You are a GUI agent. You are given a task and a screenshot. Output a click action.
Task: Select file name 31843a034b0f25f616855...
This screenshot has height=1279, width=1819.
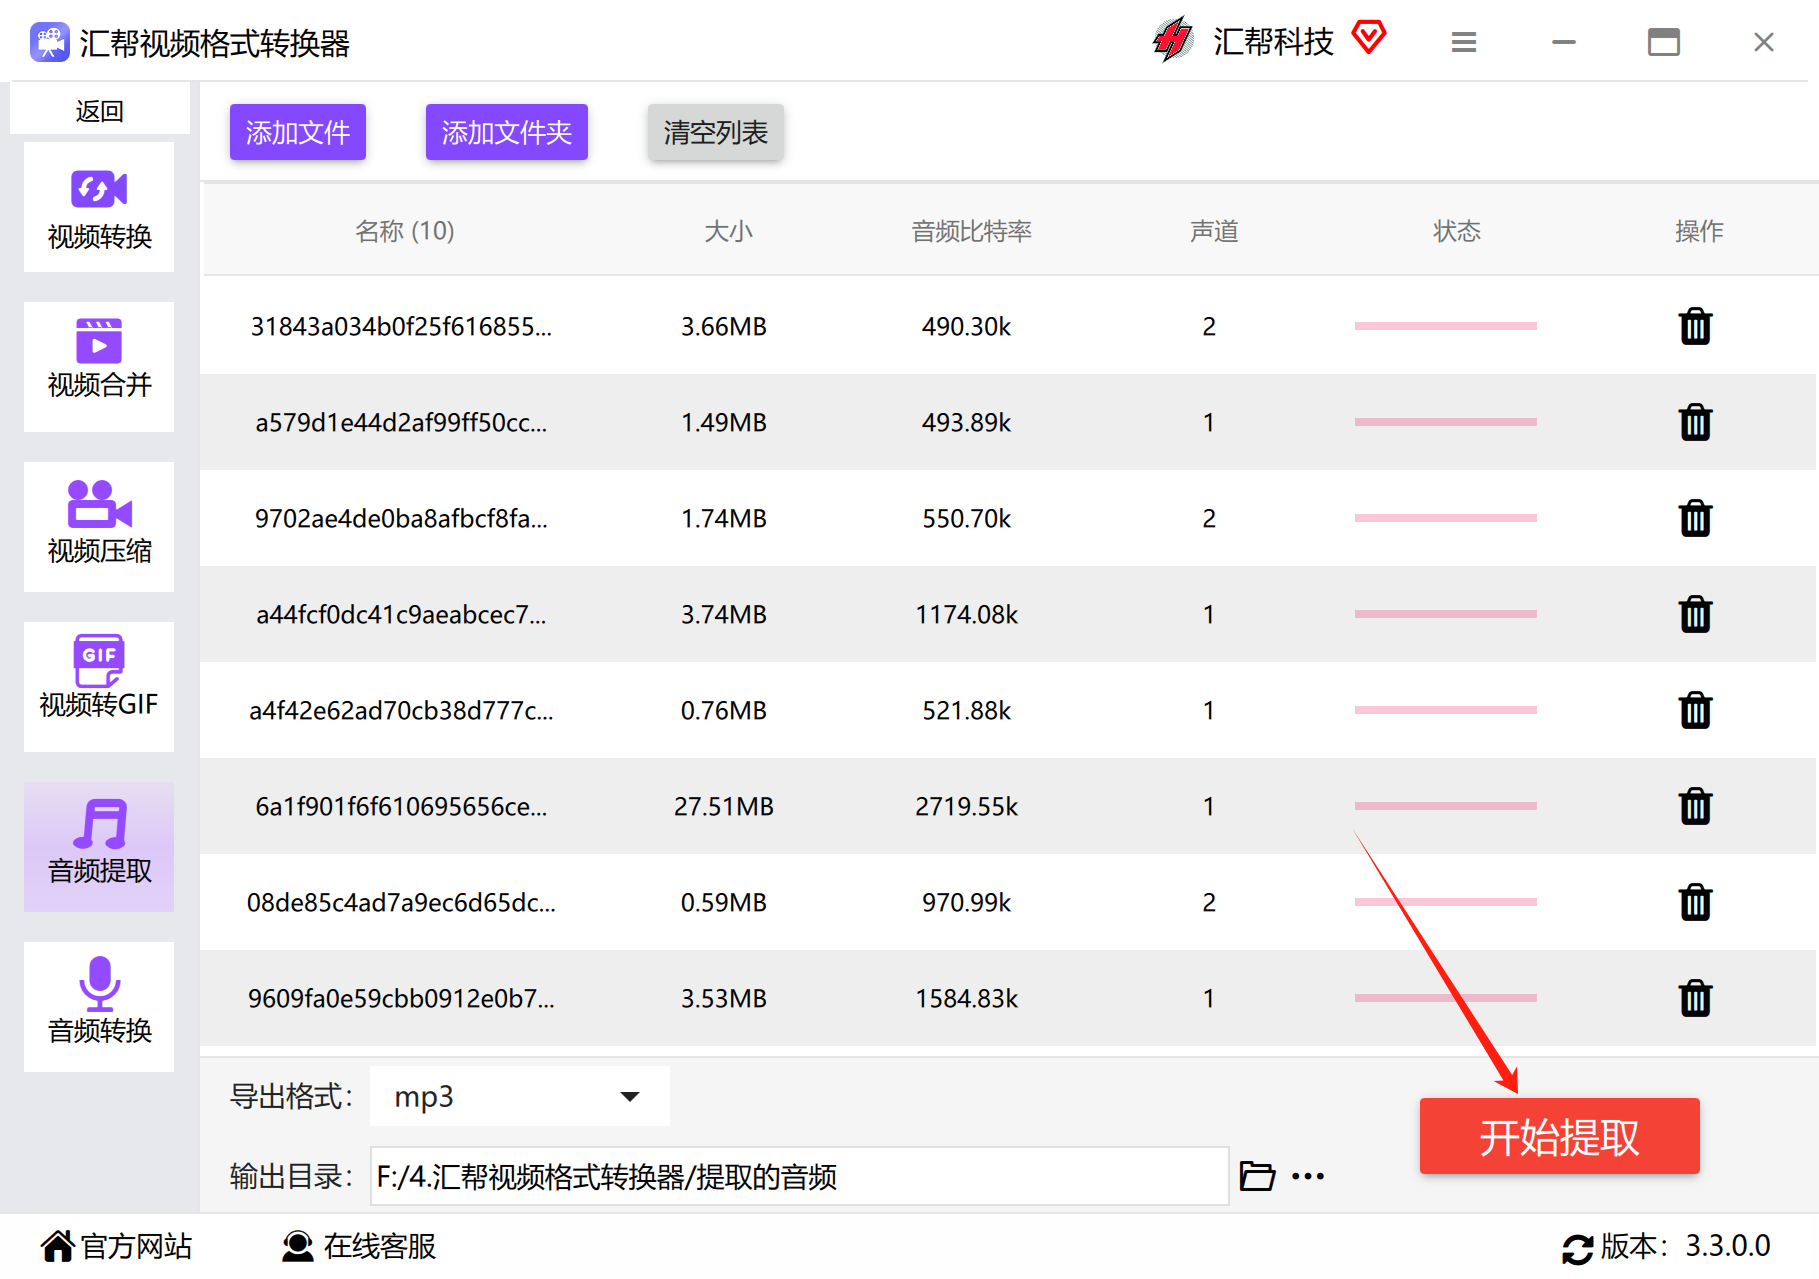[x=401, y=326]
